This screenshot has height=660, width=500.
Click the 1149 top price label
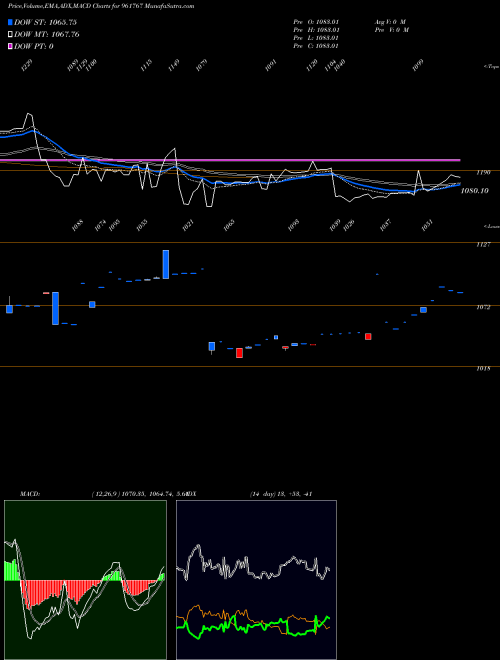pyautogui.click(x=174, y=65)
